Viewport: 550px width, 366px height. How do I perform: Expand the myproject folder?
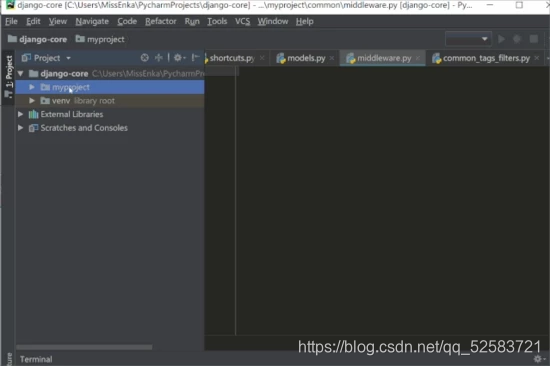tap(32, 87)
